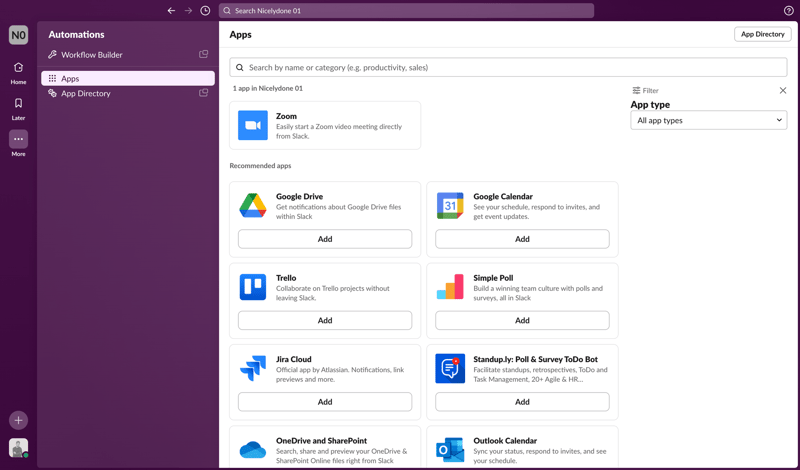The height and width of the screenshot is (470, 800).
Task: Click Standup.ly: Poll & Survey ToDo Bot title
Action: tap(536, 359)
